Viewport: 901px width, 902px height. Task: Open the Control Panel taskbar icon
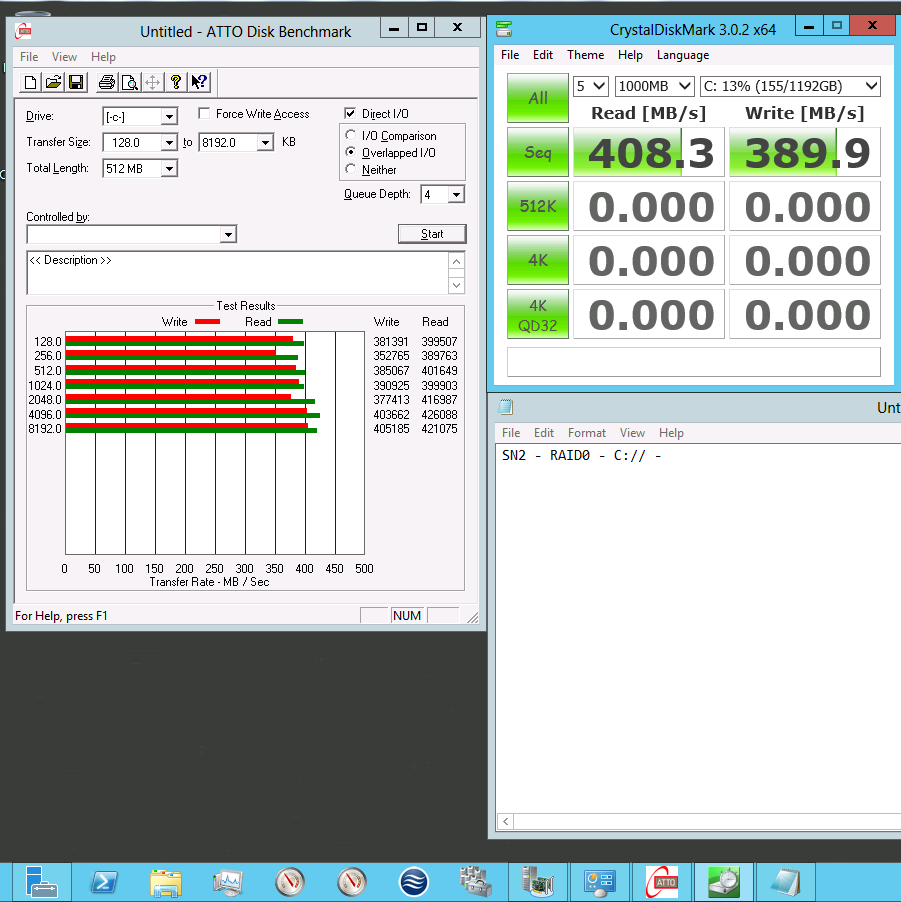tap(600, 881)
